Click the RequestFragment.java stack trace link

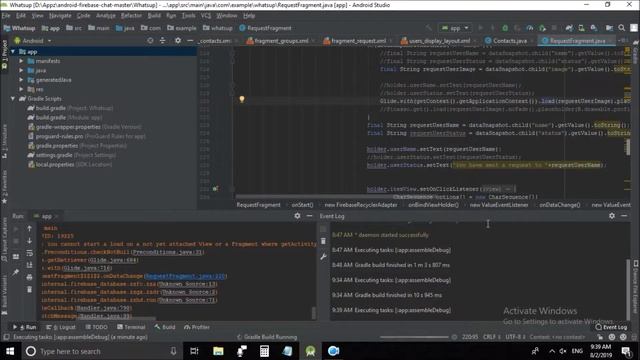coord(185,276)
